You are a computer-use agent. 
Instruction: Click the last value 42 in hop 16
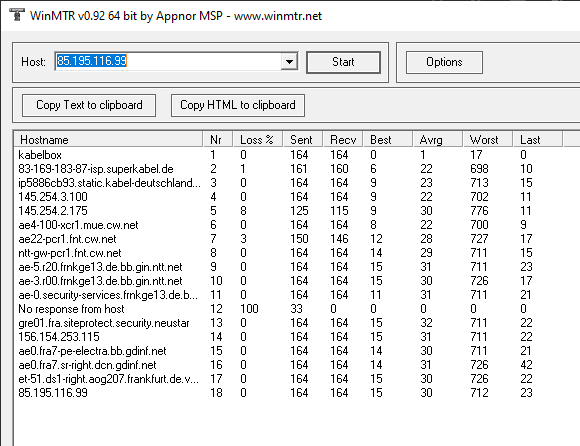pyautogui.click(x=526, y=365)
